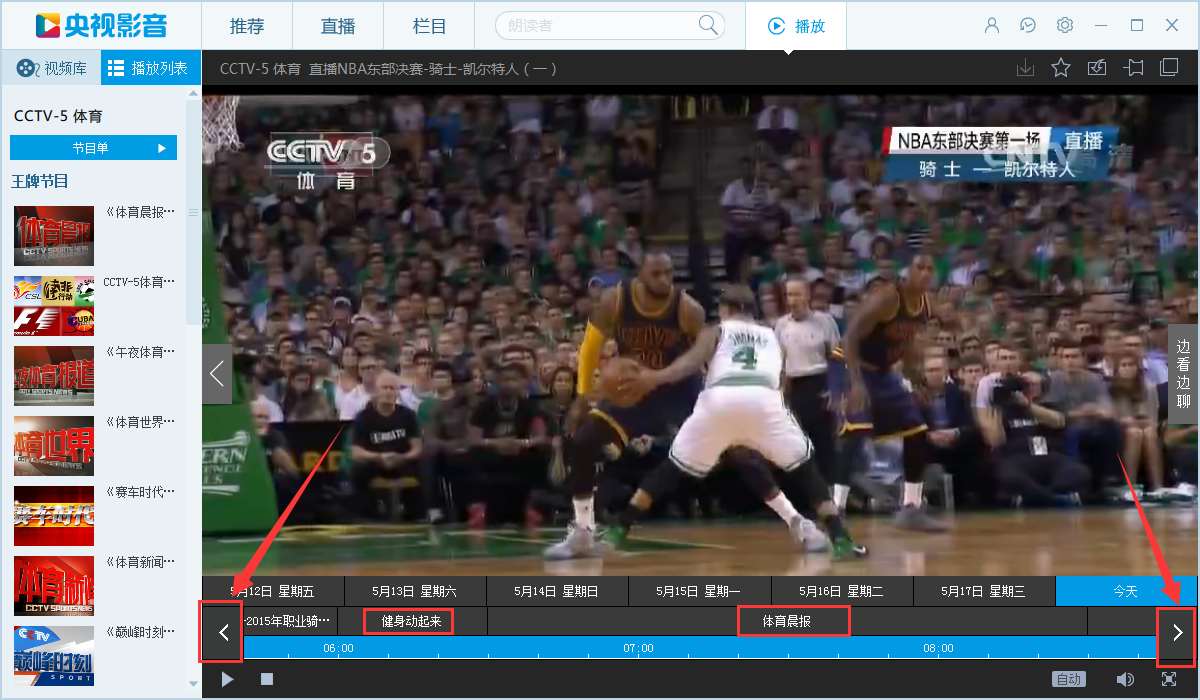Open the 视频库 sidebar tab
1200x700 pixels.
pyautogui.click(x=52, y=68)
